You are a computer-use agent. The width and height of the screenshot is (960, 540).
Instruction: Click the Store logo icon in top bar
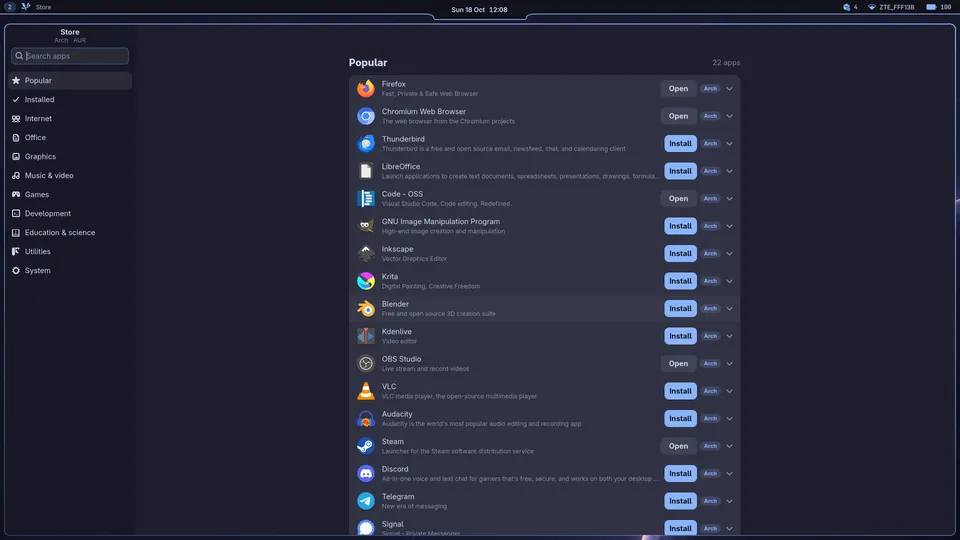pyautogui.click(x=26, y=7)
